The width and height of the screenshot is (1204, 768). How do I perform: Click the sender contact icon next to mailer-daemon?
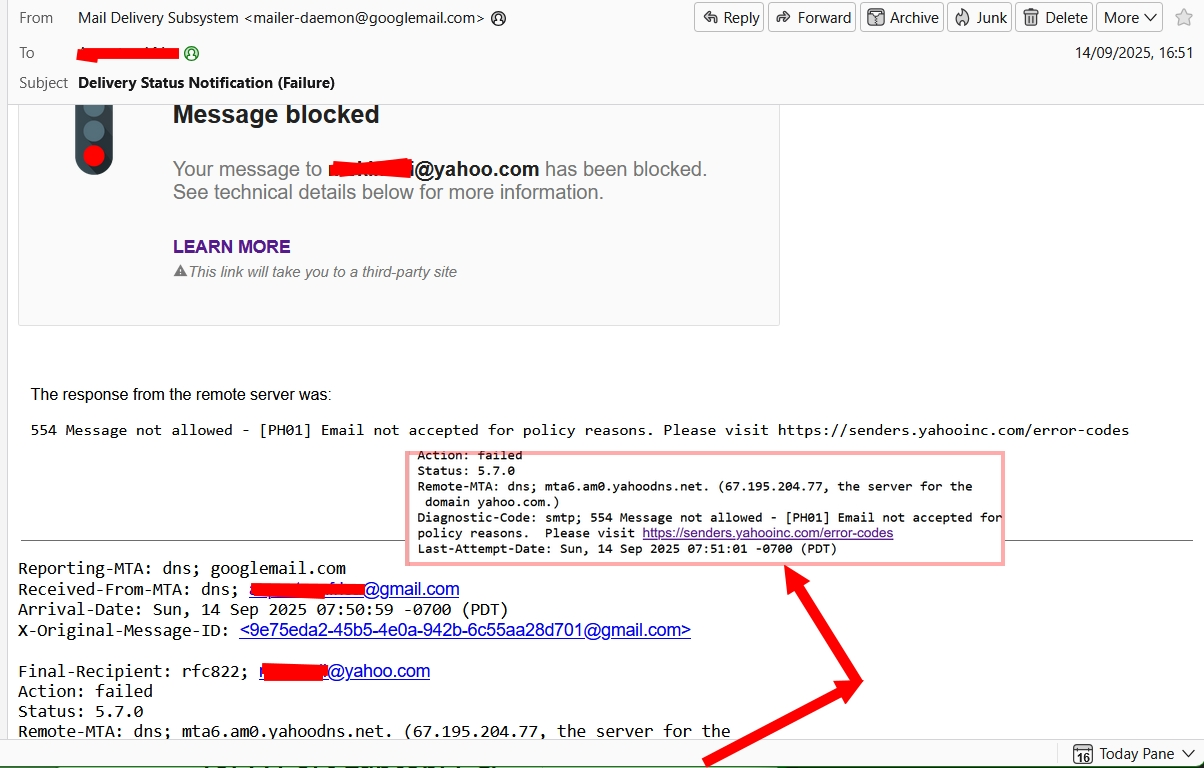[499, 18]
